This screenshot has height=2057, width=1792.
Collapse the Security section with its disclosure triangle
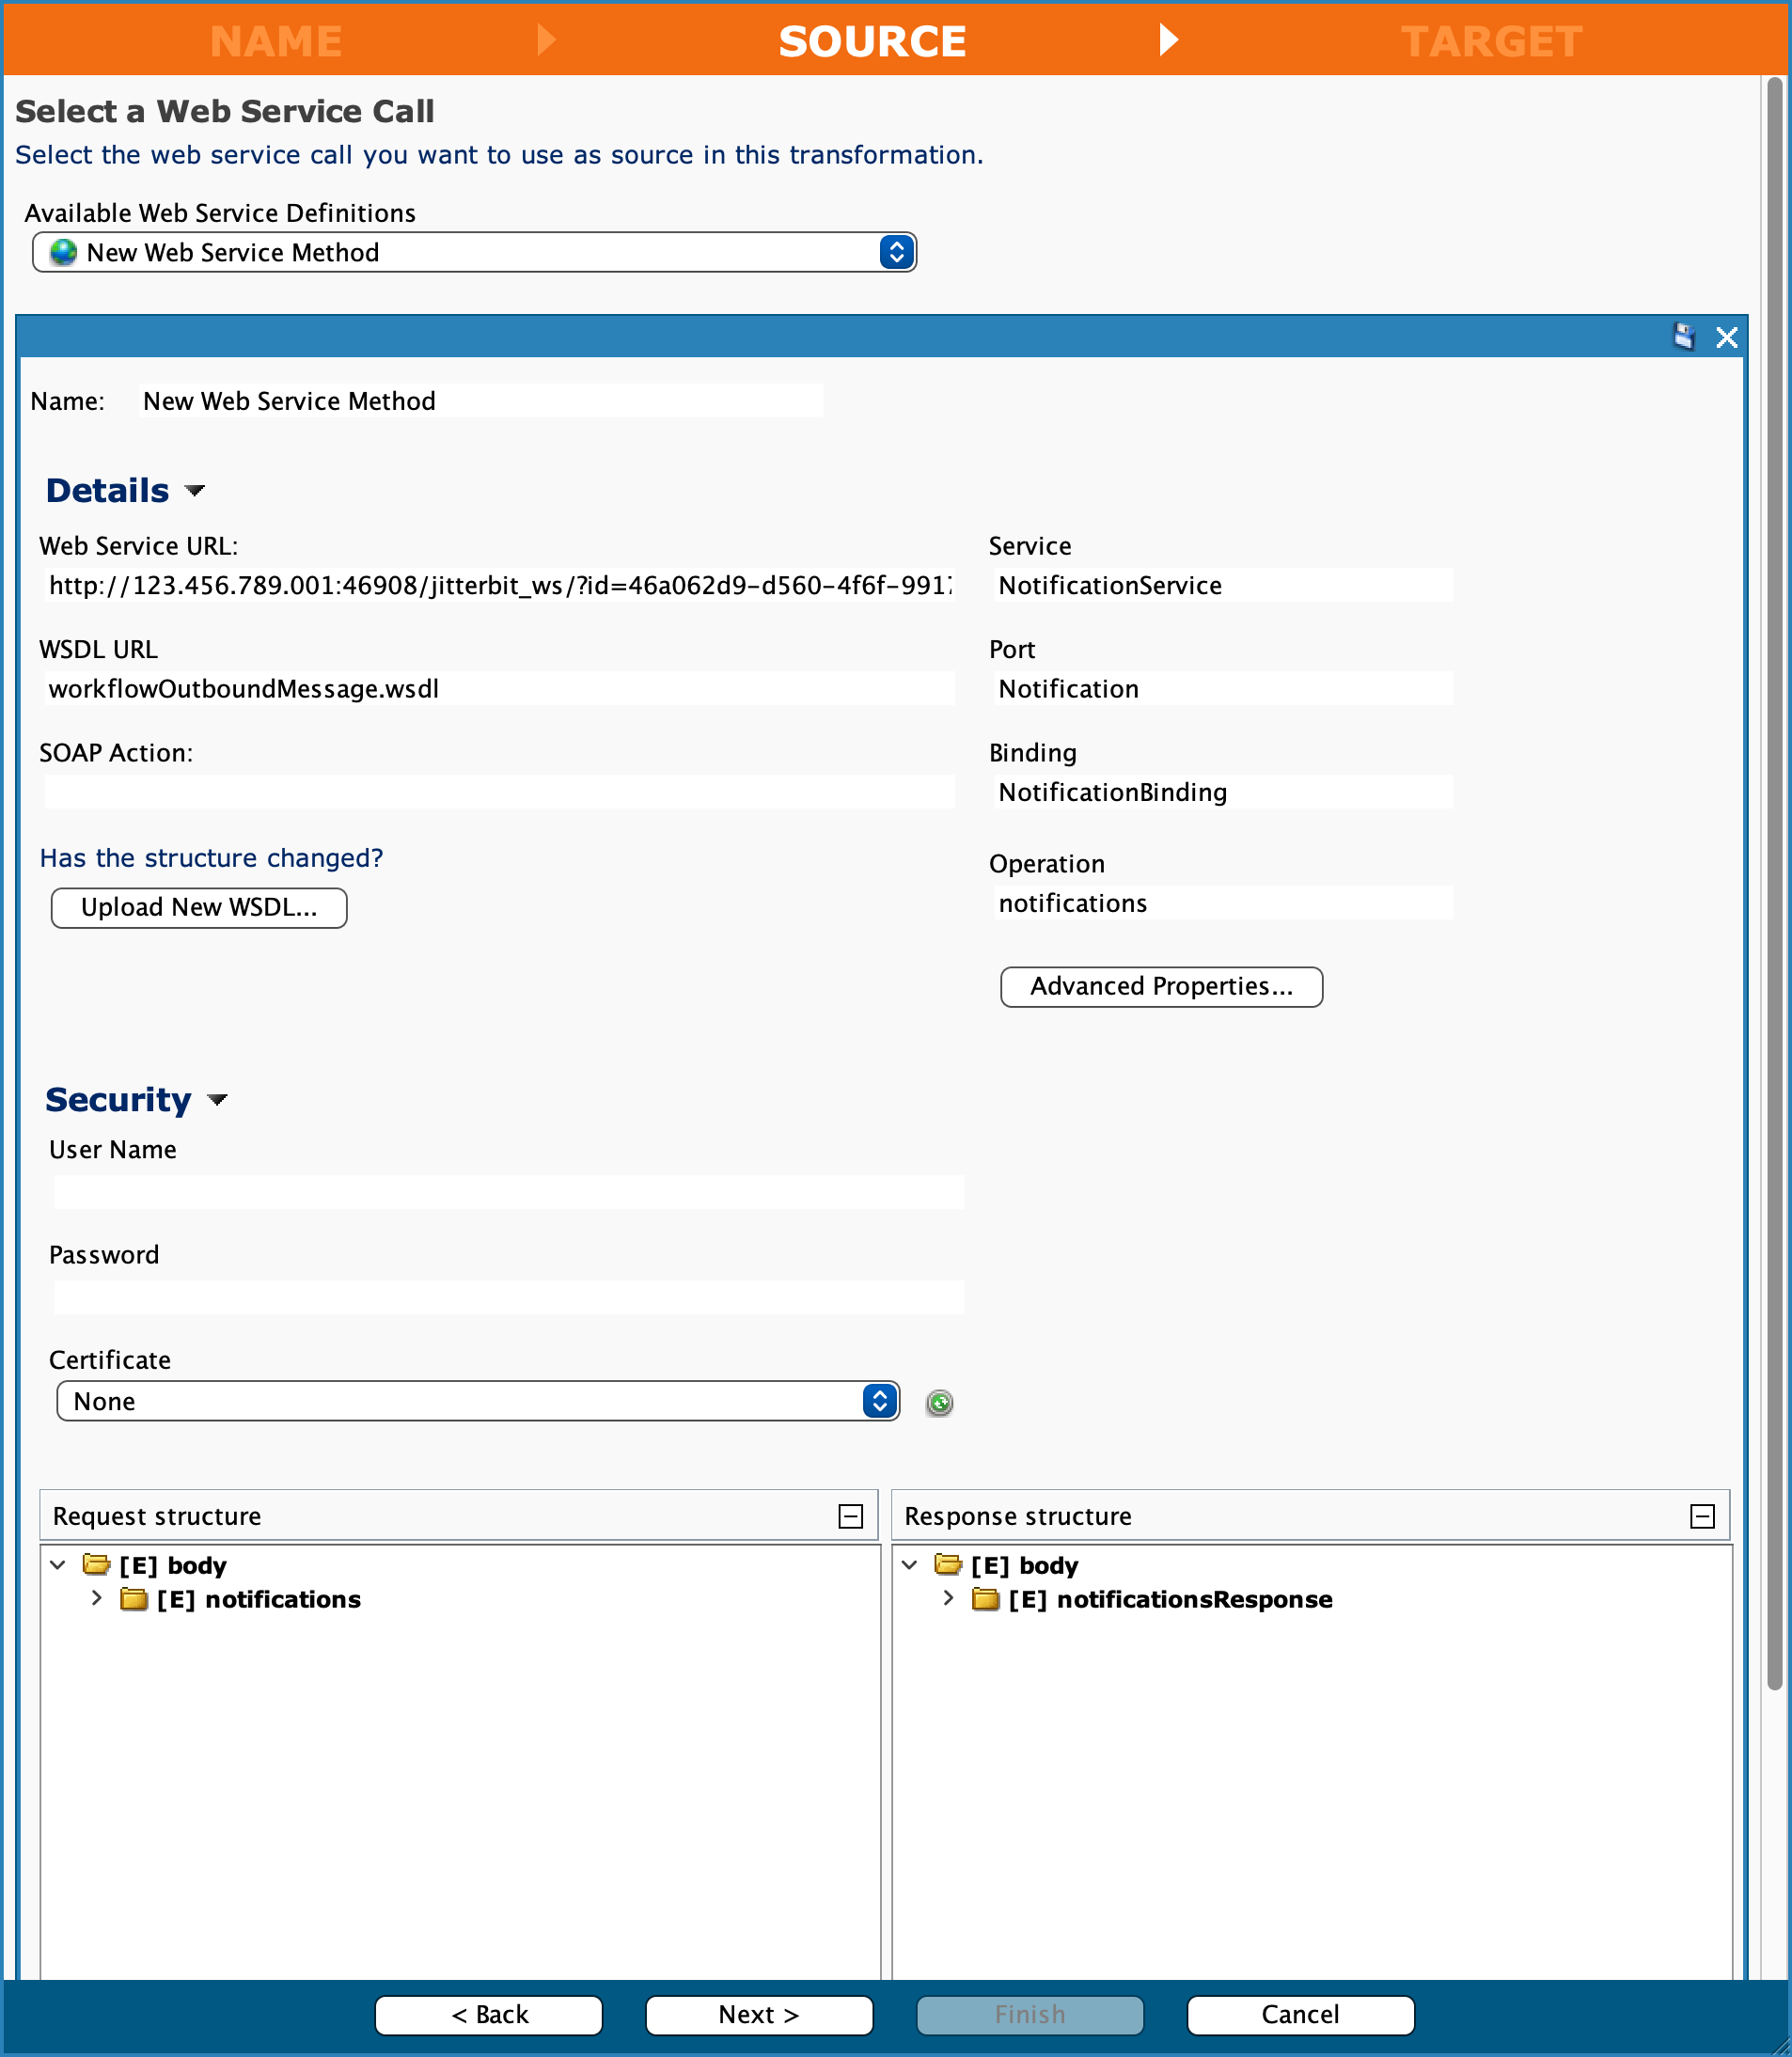(218, 1100)
